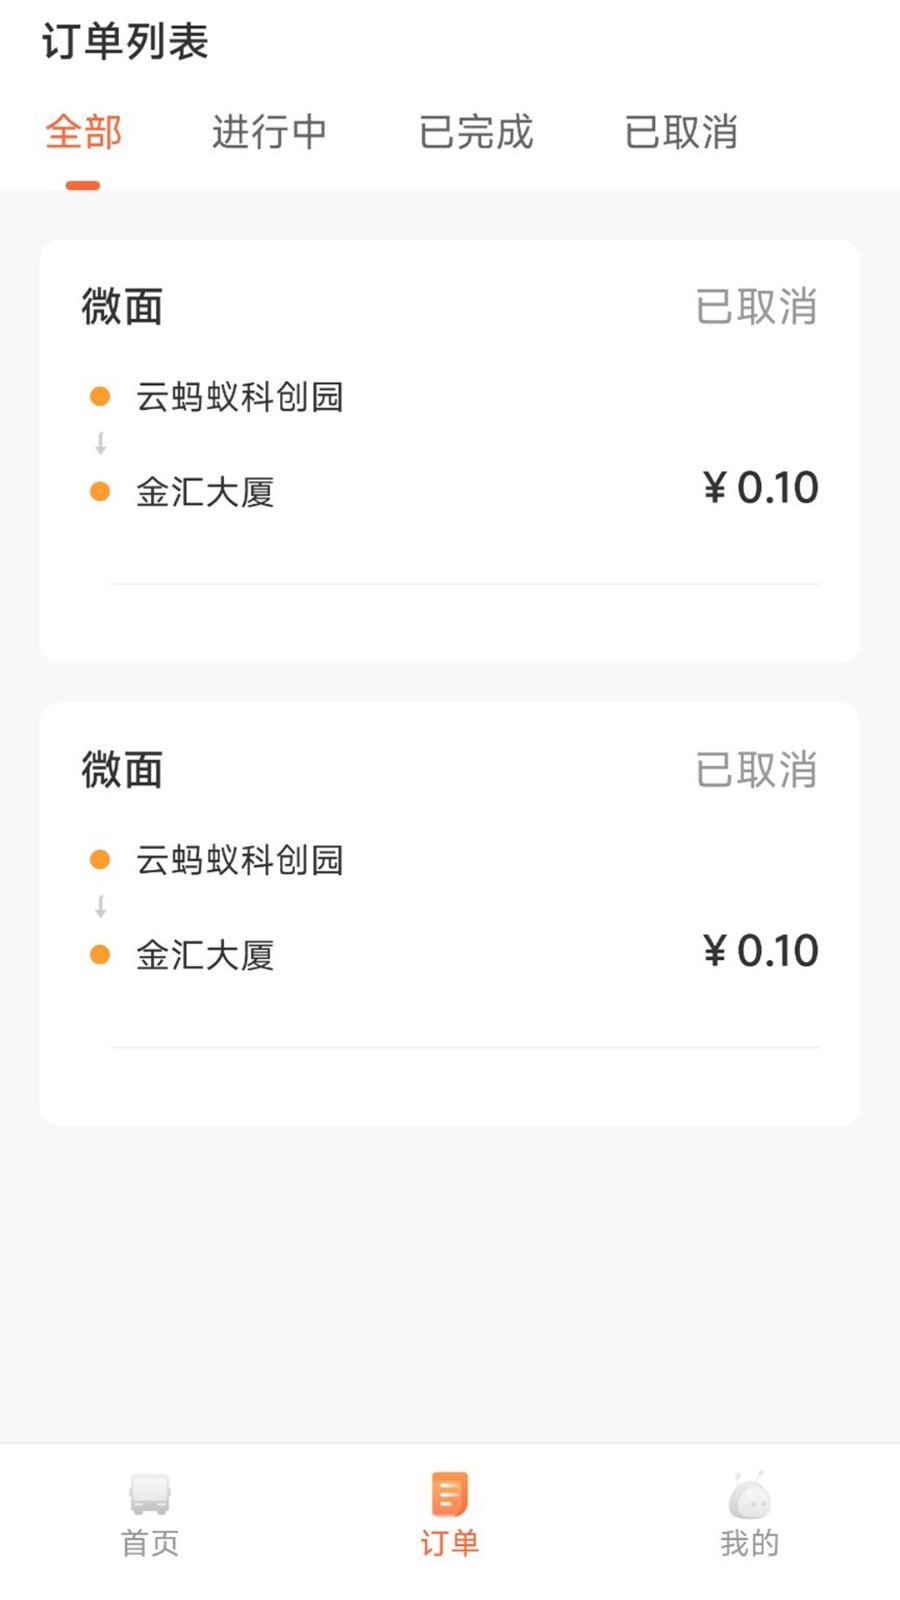
Task: Tap second order's route arrow icon
Action: pyautogui.click(x=100, y=907)
